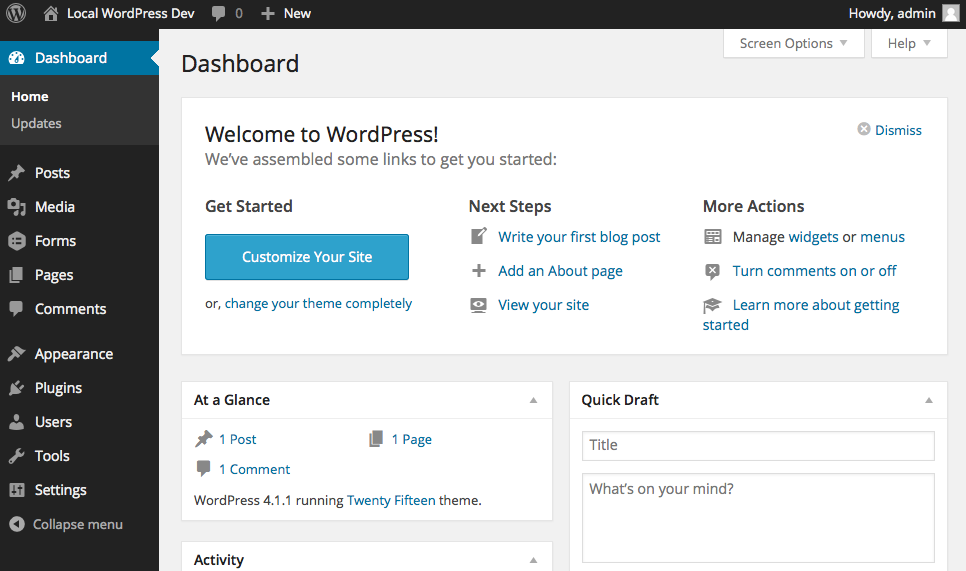Go to Updates submenu item
The height and width of the screenshot is (571, 966).
36,123
